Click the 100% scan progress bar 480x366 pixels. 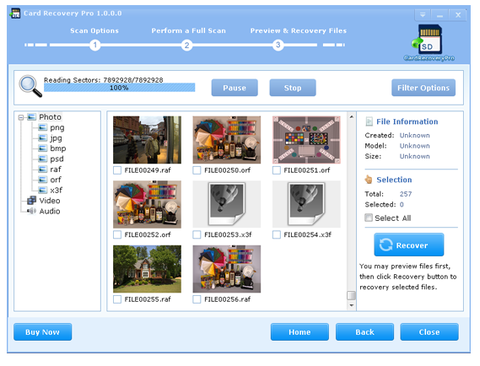pyautogui.click(x=119, y=88)
